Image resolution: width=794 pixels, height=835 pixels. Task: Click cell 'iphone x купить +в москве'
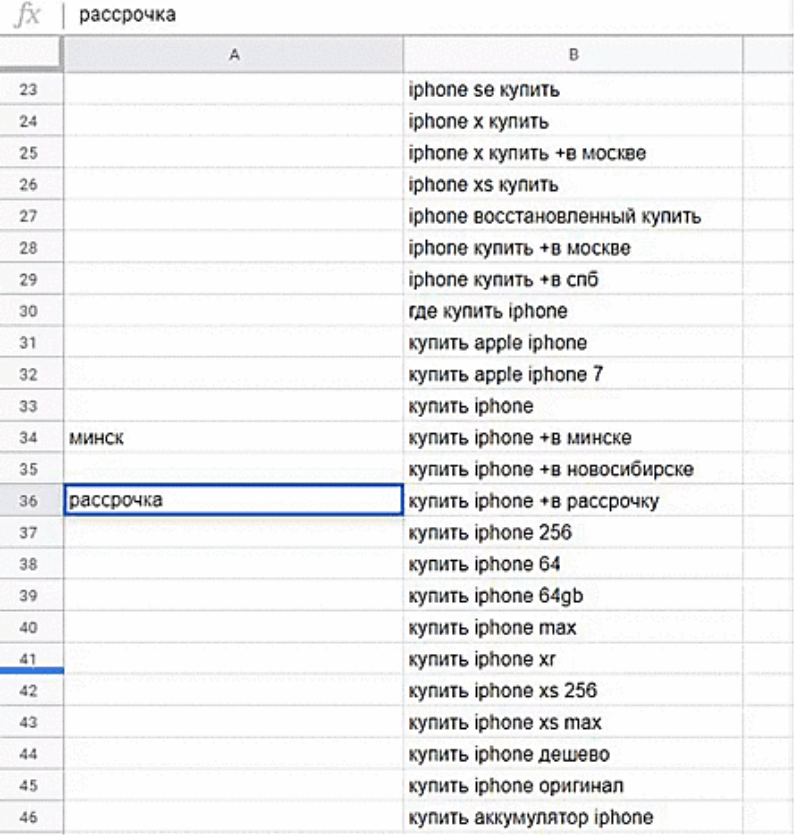[x=573, y=152]
